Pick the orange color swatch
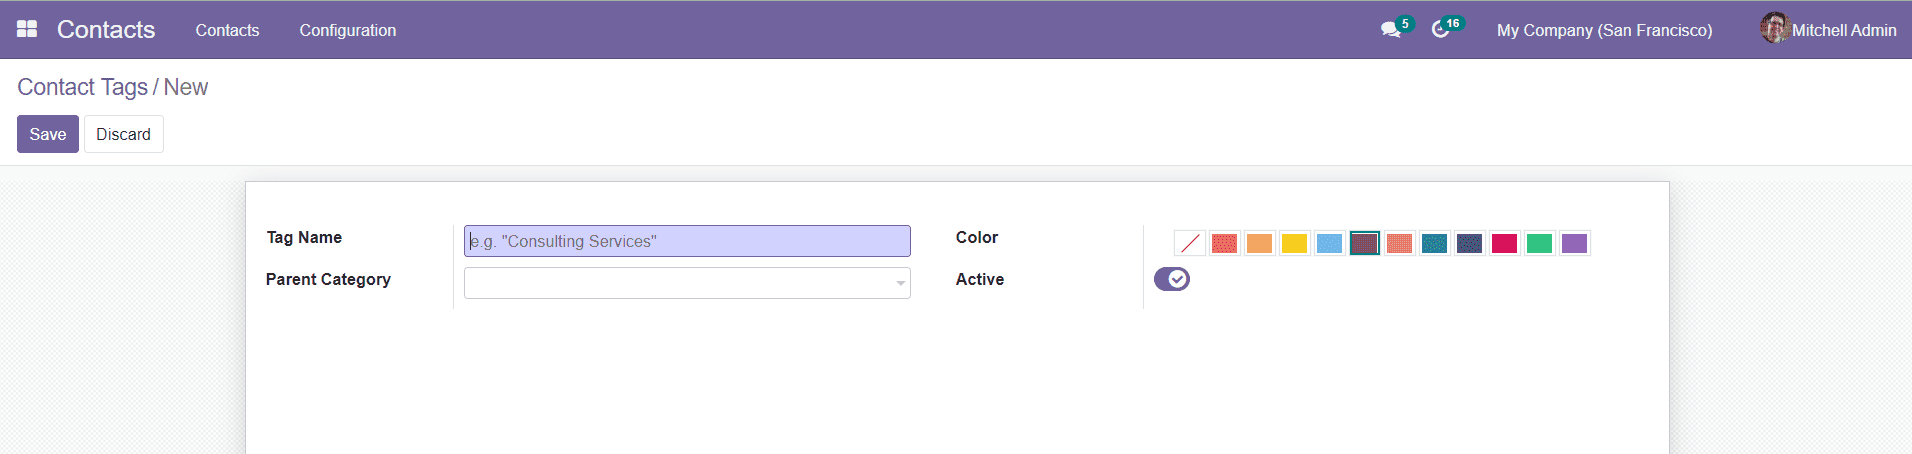This screenshot has width=1912, height=454. coord(1259,243)
